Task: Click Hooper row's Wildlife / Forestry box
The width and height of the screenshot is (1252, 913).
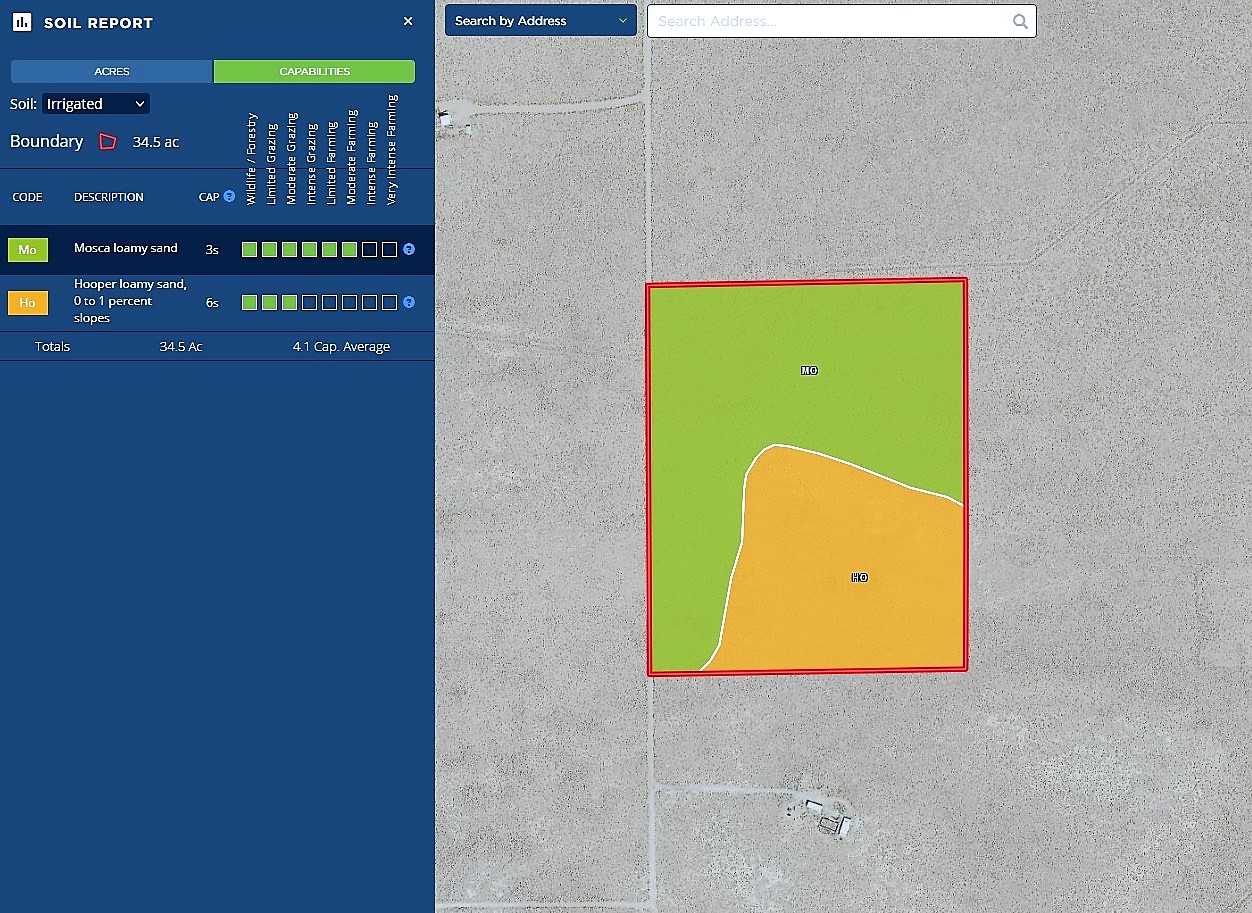Action: click(x=249, y=302)
